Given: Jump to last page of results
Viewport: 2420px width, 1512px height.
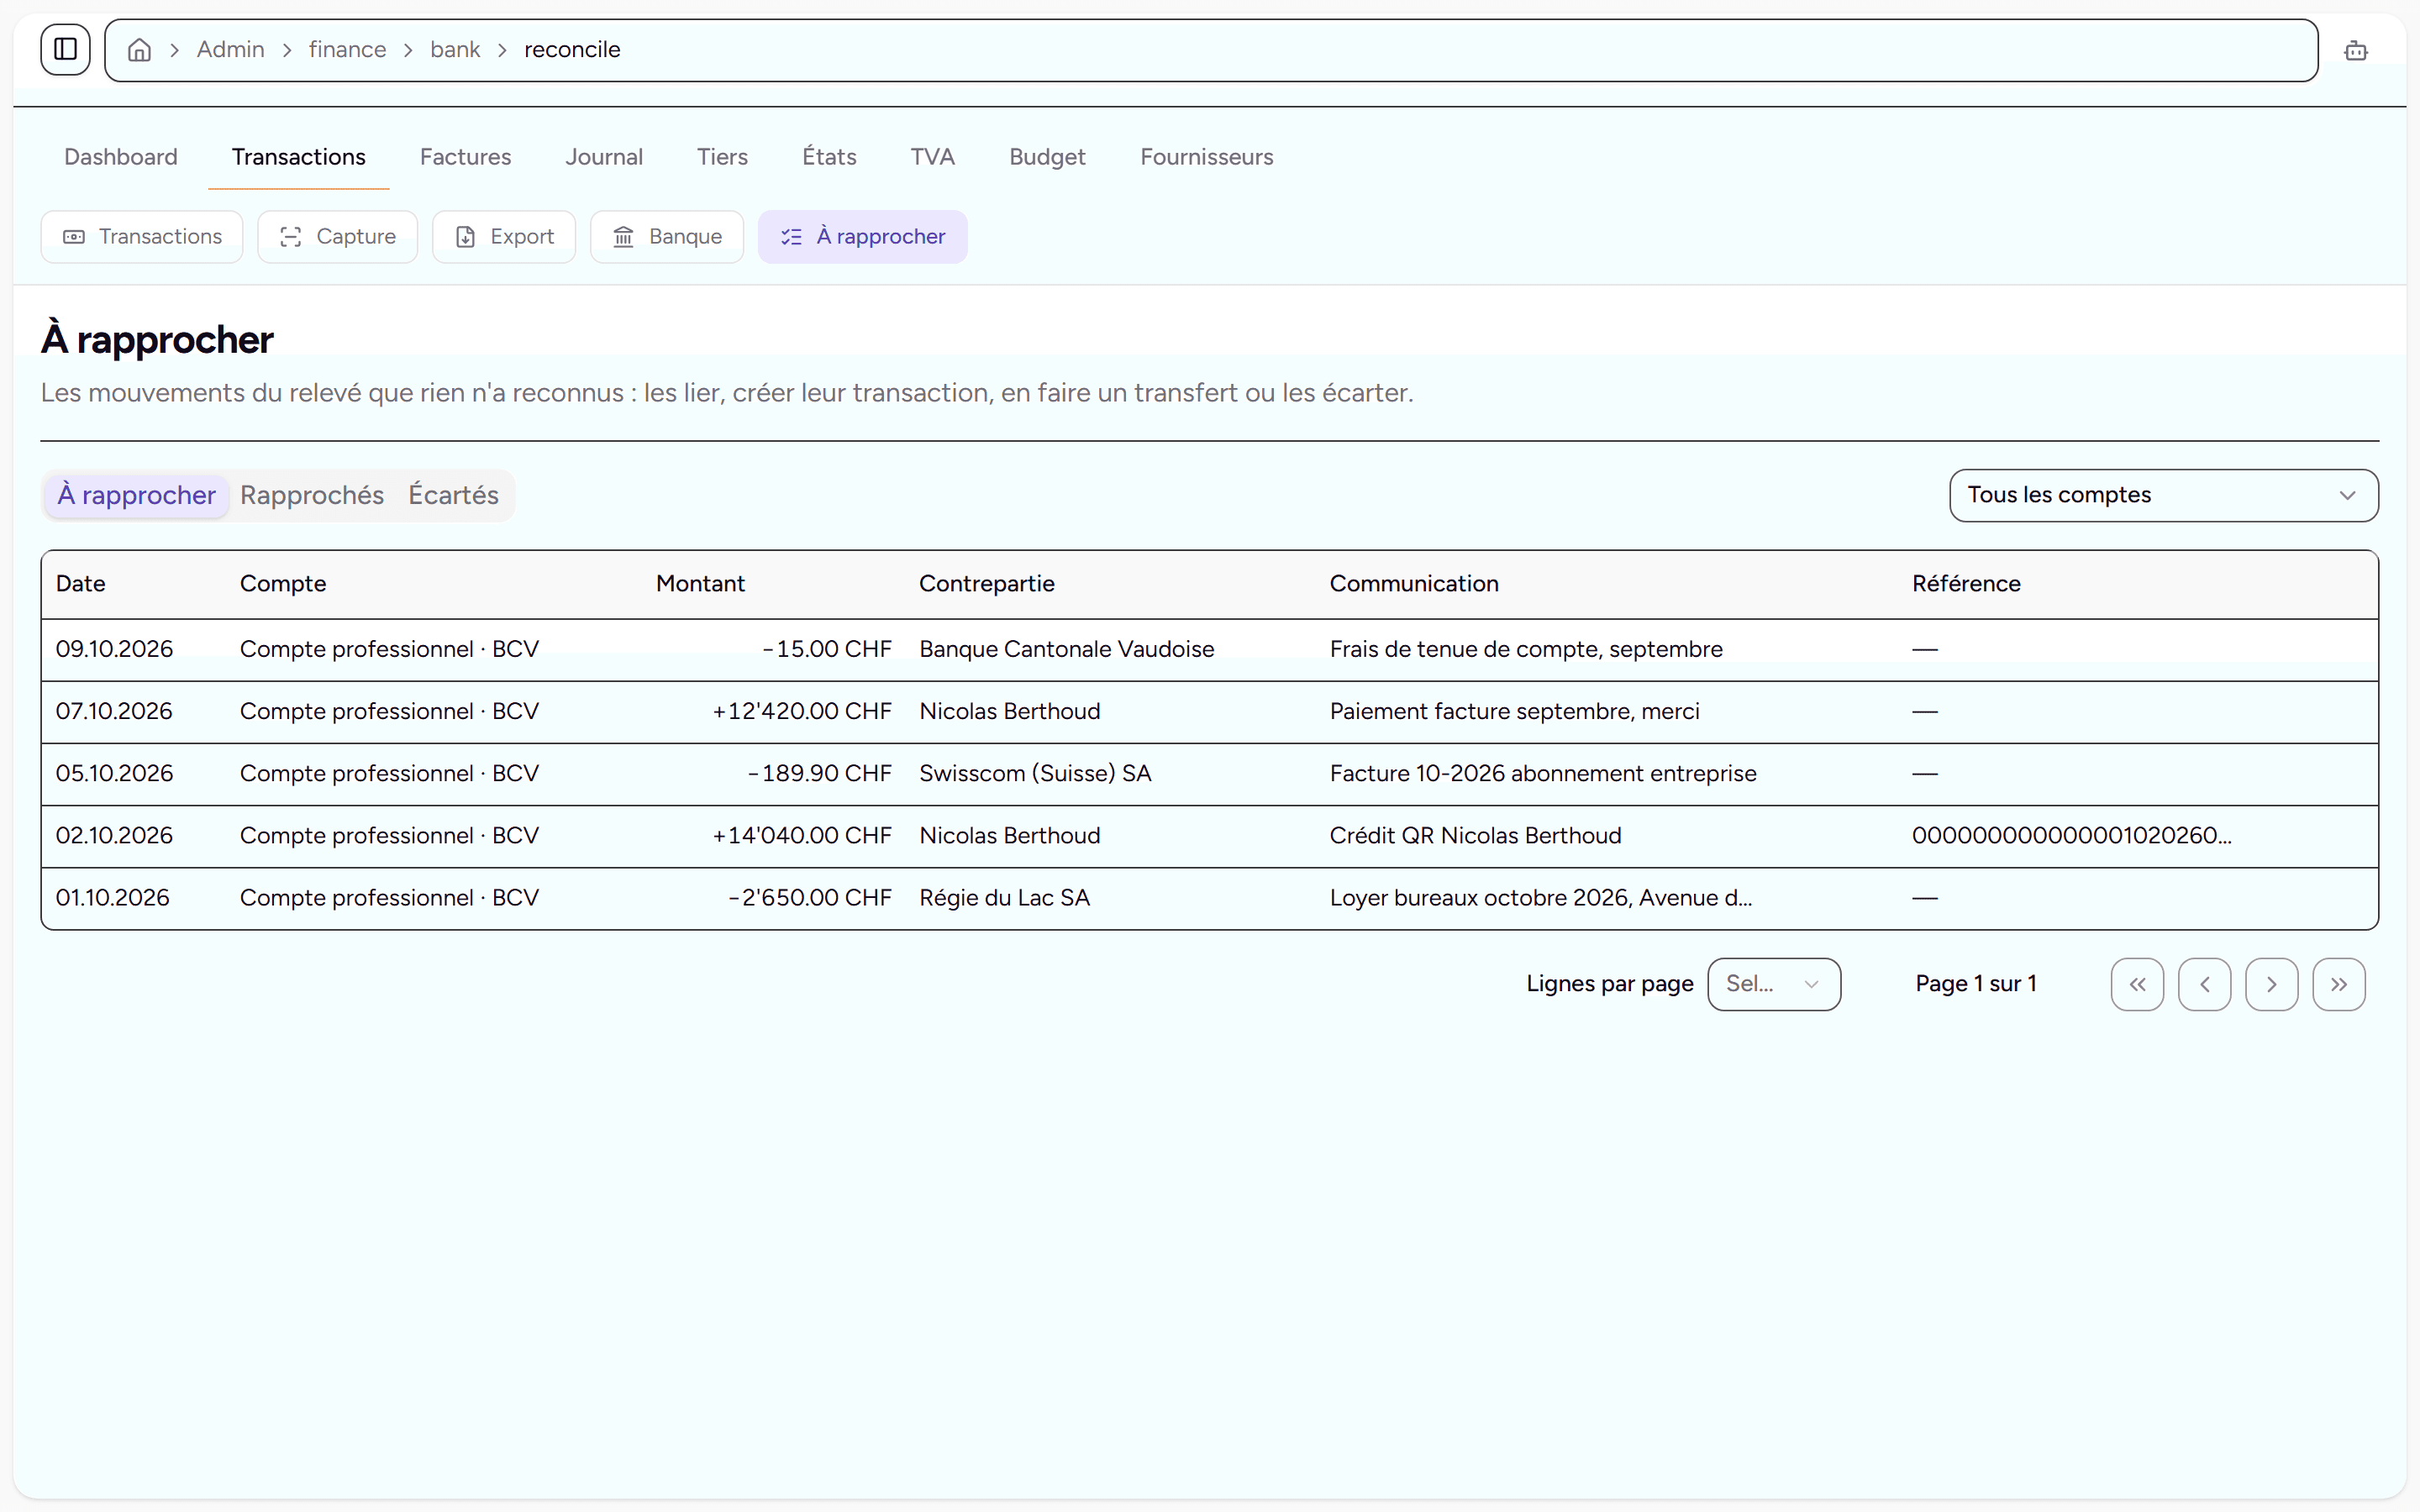Looking at the screenshot, I should (2338, 984).
